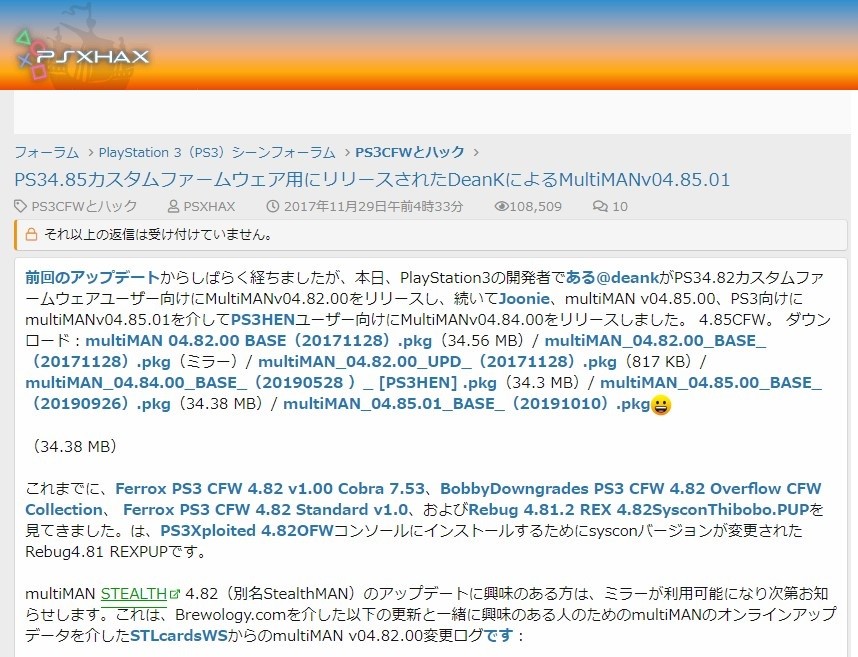Open Ferrox PS3 CFW 4.82 v1.00 Cobra 7.53
This screenshot has height=657, width=858.
click(270, 488)
